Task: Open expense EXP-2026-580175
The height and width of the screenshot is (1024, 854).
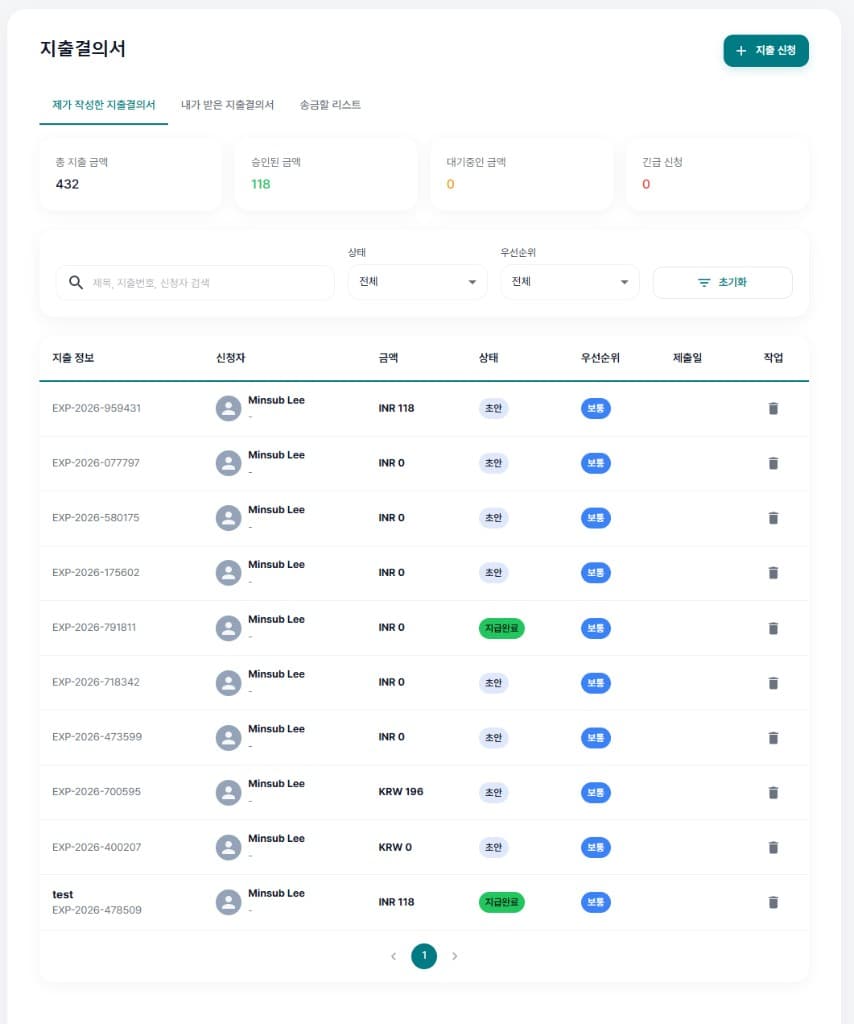Action: coord(96,518)
